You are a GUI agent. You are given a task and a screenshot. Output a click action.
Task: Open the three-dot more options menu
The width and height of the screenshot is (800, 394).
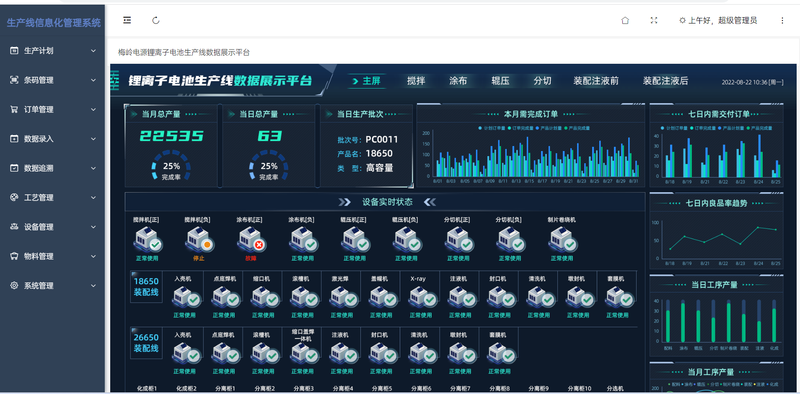782,20
